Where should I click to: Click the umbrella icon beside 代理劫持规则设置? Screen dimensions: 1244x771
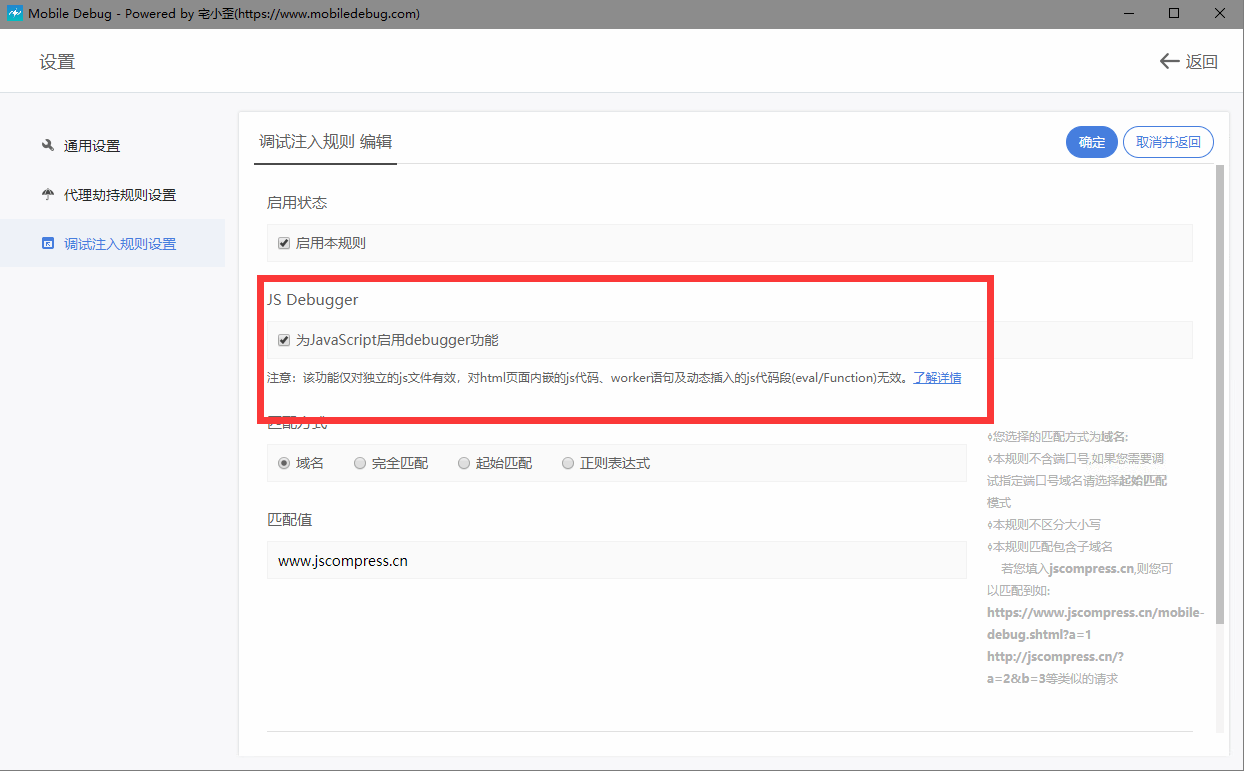click(x=47, y=194)
